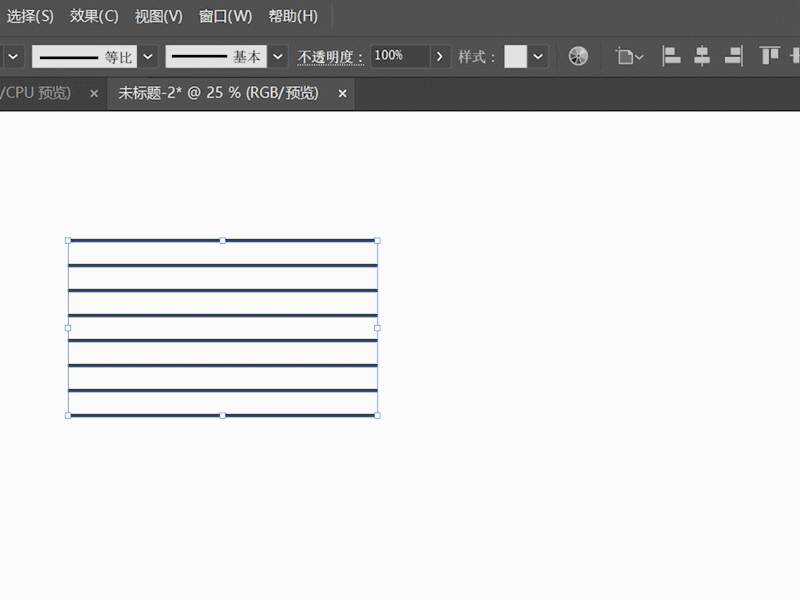Image resolution: width=800 pixels, height=600 pixels.
Task: Open the 视图(V) menu
Action: point(159,16)
